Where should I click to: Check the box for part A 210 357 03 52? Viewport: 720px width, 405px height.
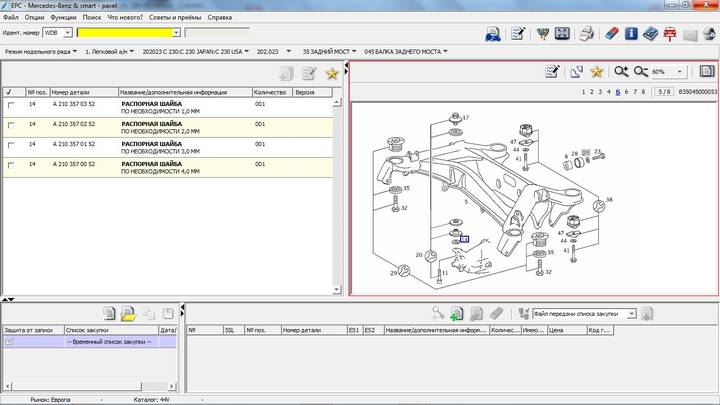(x=10, y=105)
